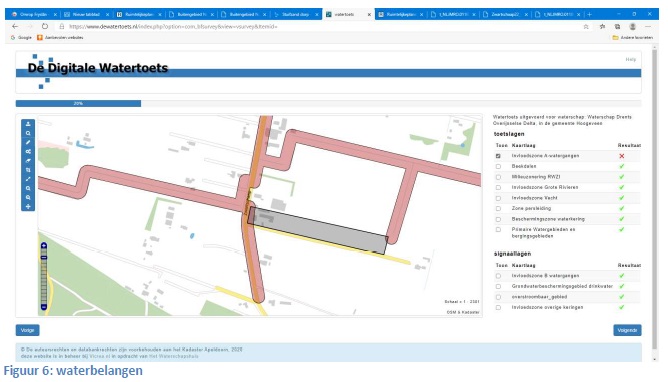The height and width of the screenshot is (382, 668).
Task: Switch to the Nieuw tabblad tab
Action: (86, 14)
